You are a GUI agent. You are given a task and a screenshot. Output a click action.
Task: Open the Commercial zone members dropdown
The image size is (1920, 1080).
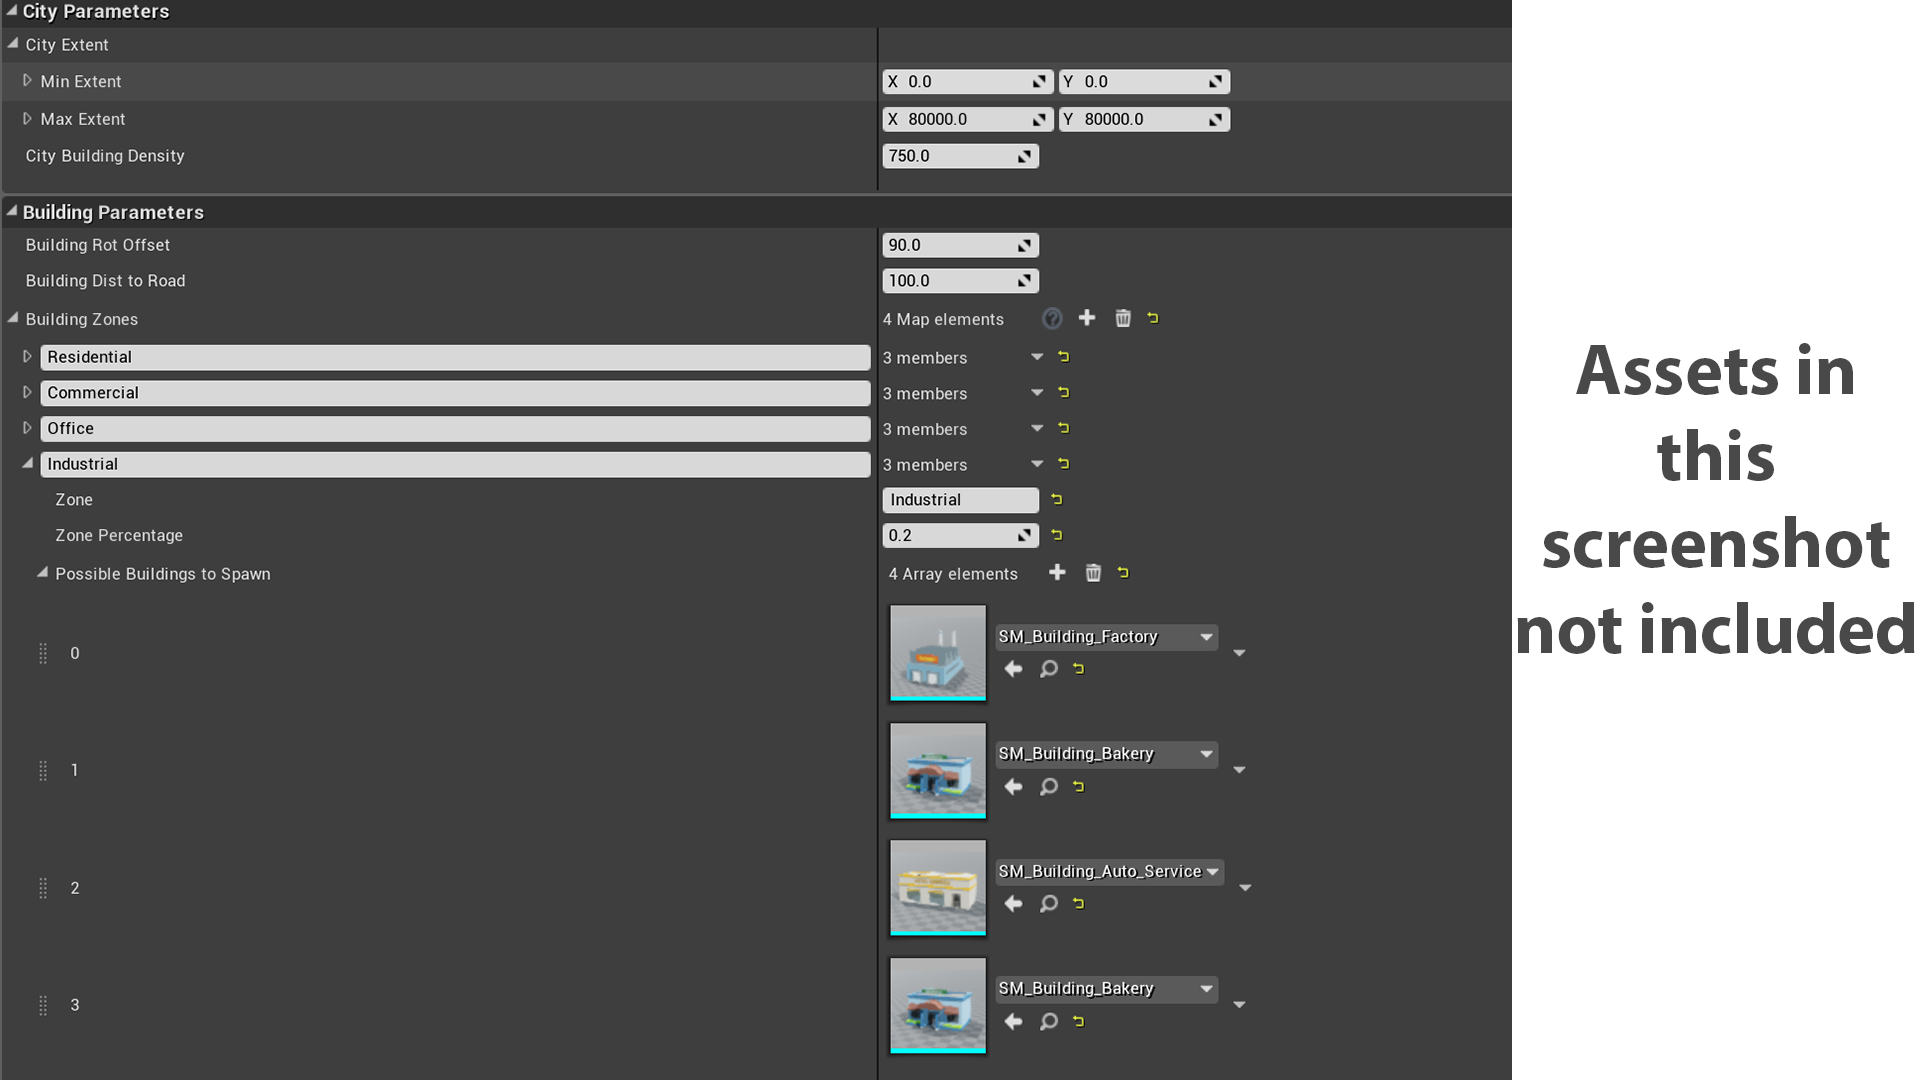click(x=1037, y=393)
